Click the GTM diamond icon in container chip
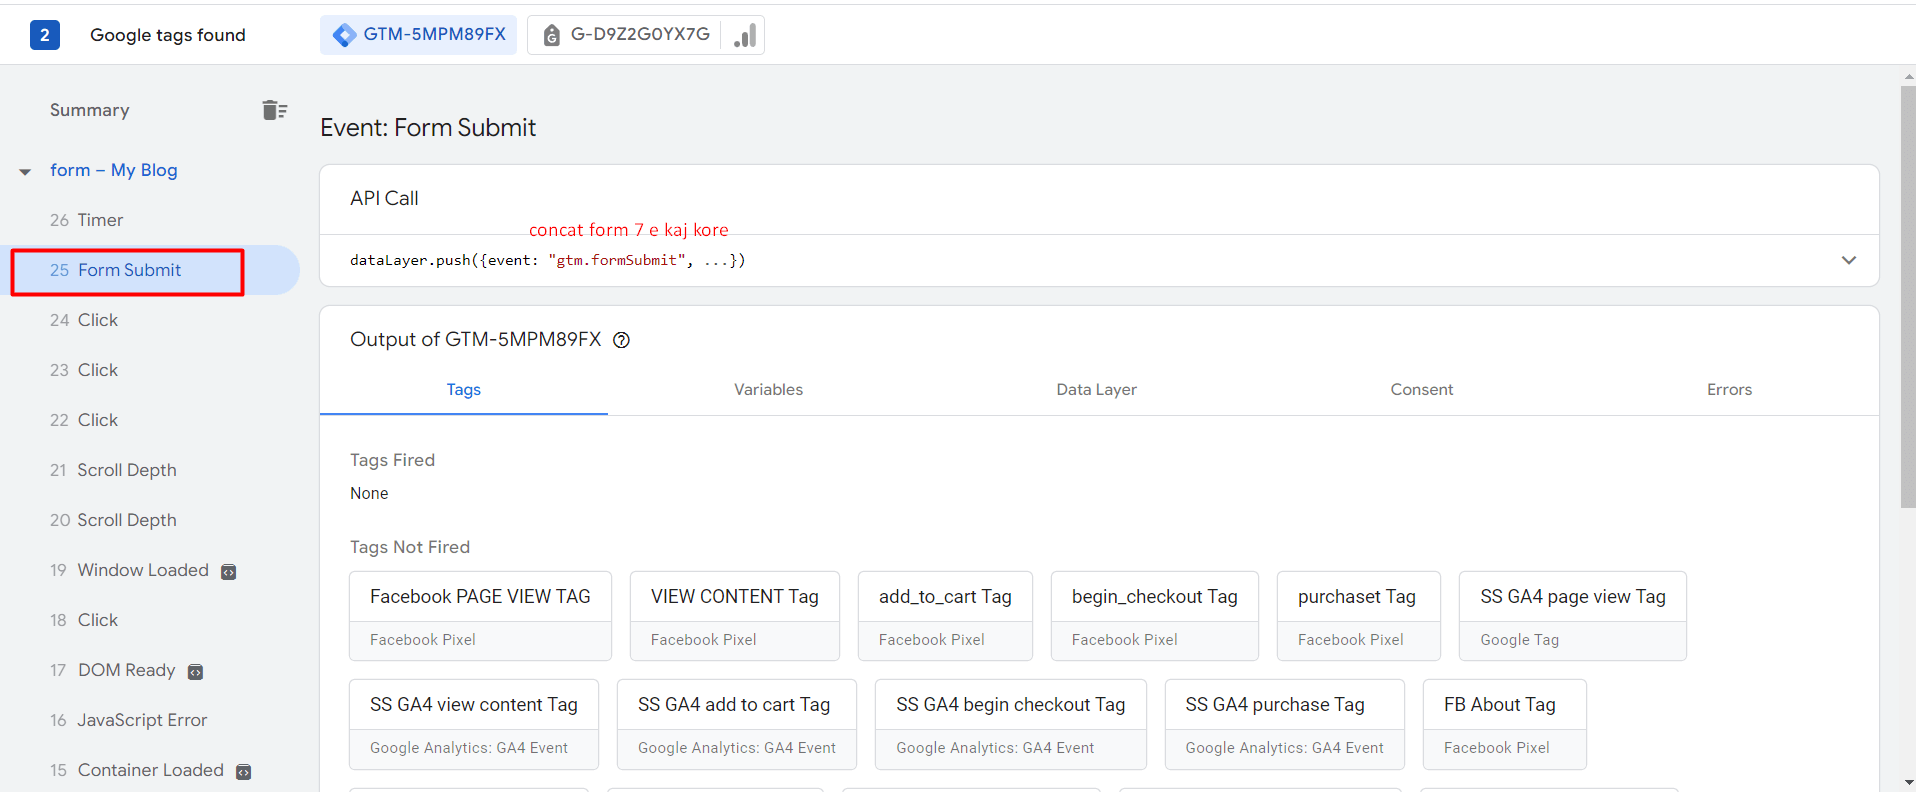The height and width of the screenshot is (792, 1916). tap(345, 35)
